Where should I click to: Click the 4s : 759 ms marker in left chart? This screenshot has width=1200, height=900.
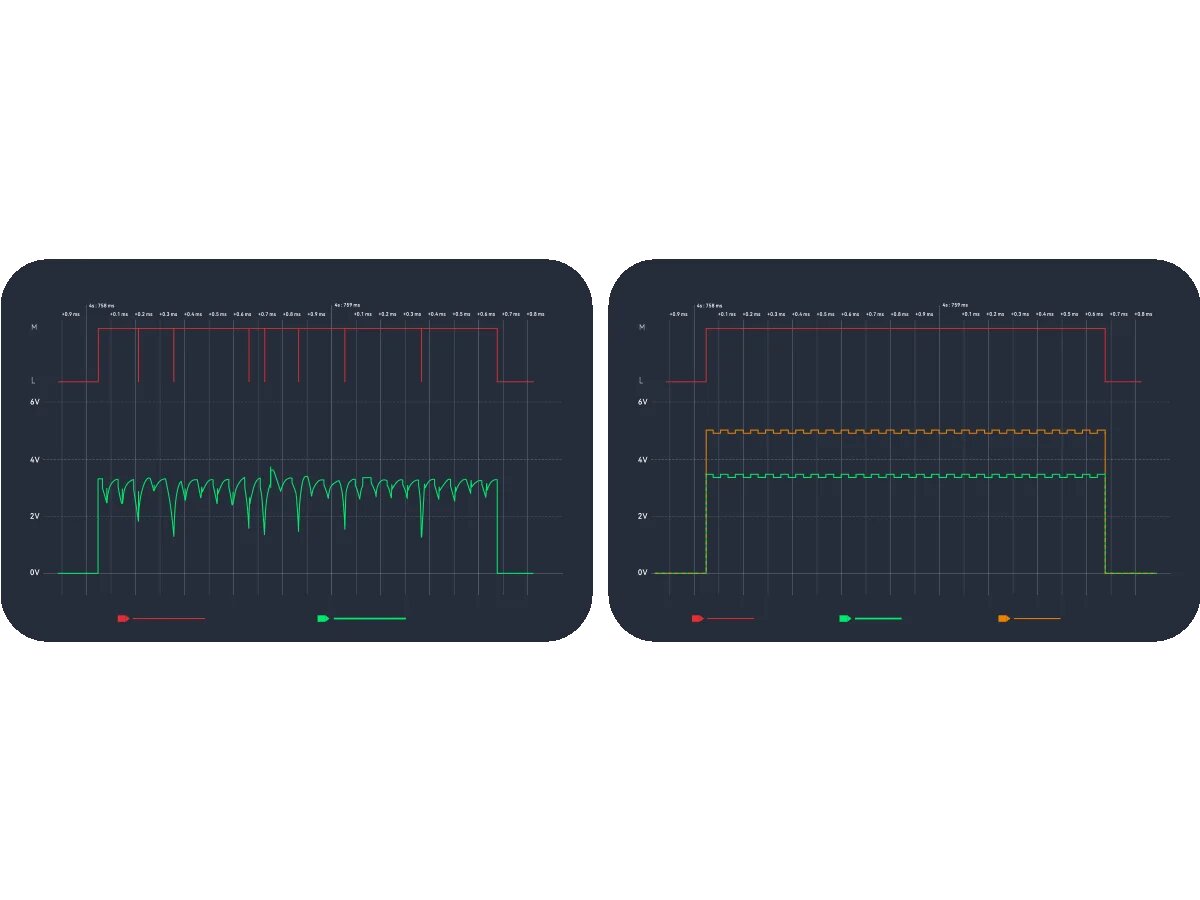point(347,306)
